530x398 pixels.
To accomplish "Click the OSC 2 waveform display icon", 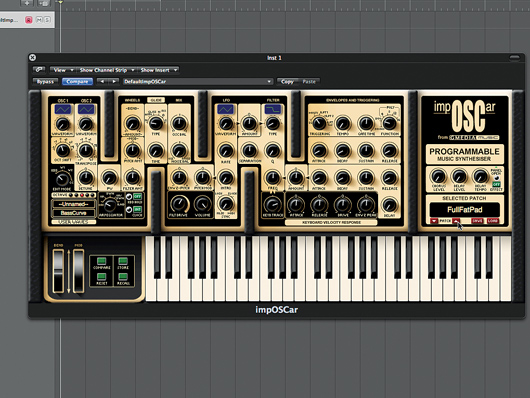I will [x=86, y=109].
